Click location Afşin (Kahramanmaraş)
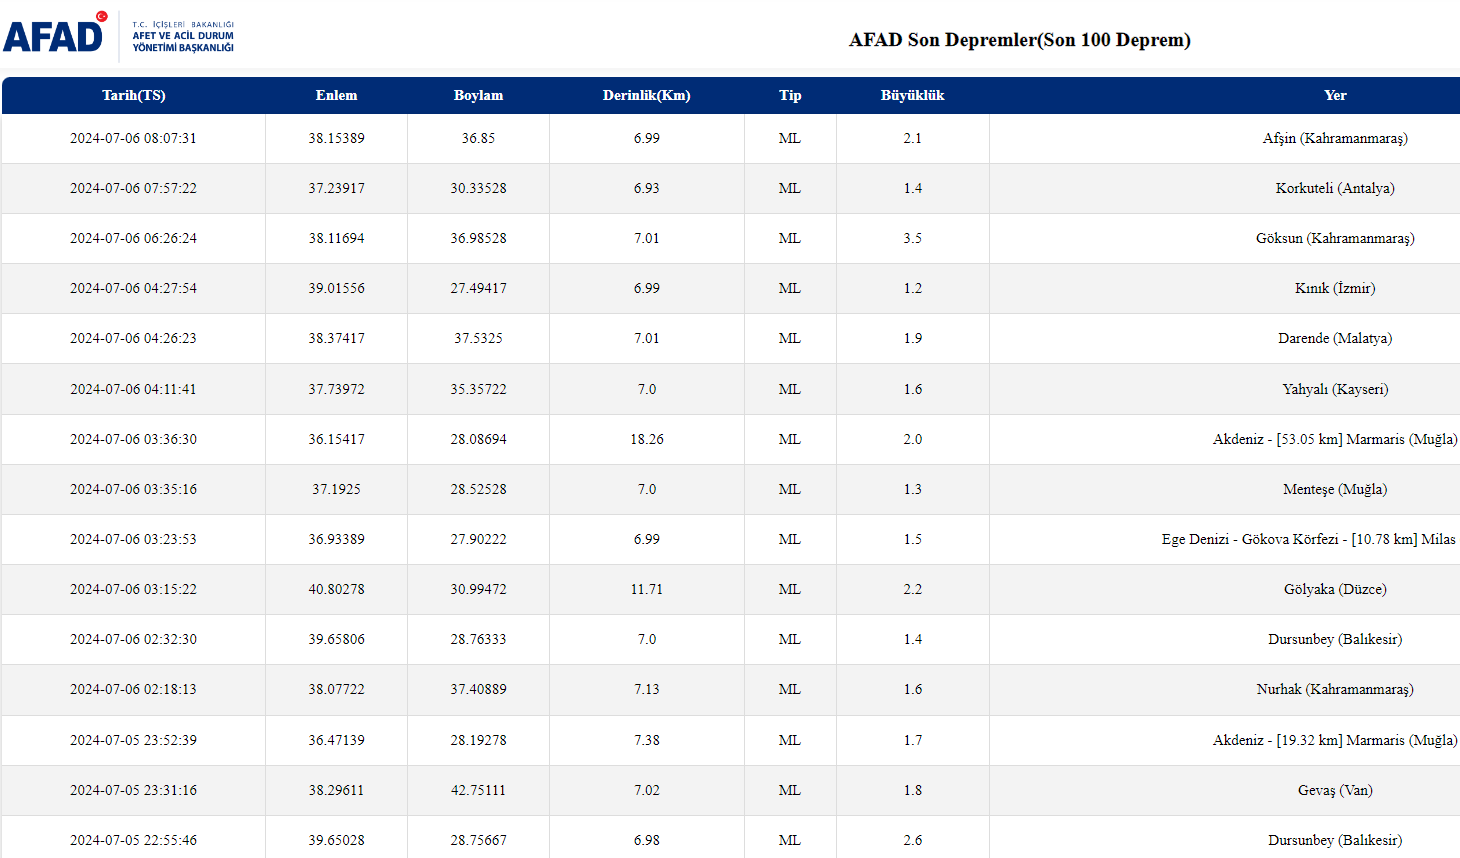This screenshot has width=1460, height=858. tap(1335, 138)
